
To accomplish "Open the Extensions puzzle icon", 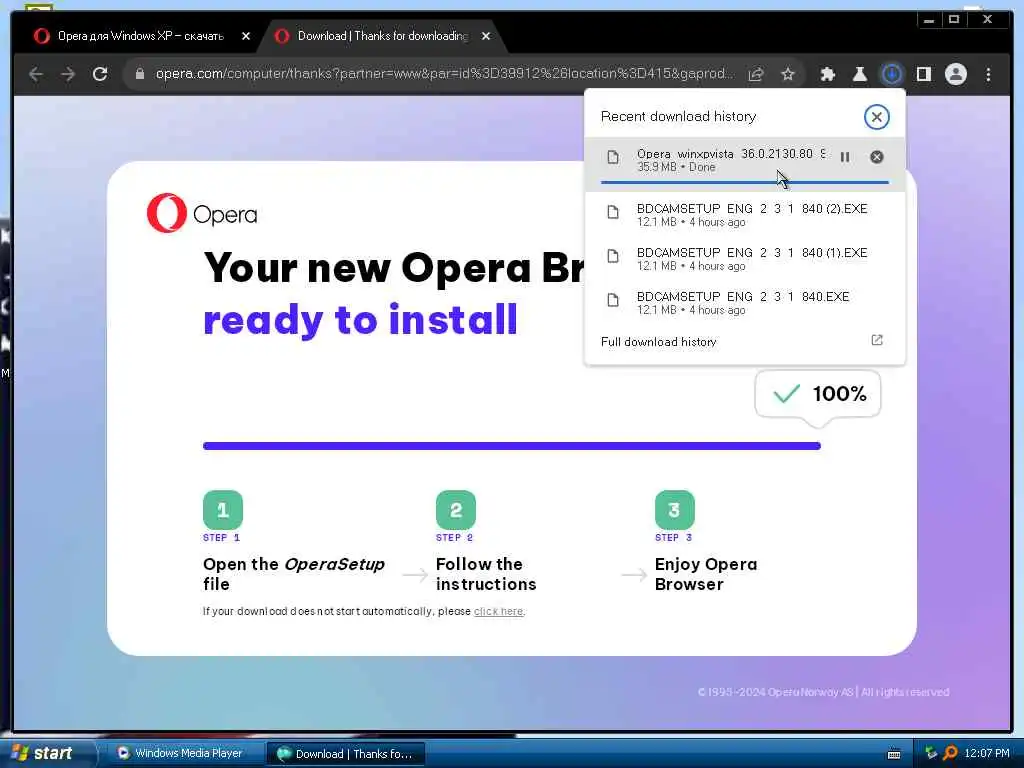I will coord(827,74).
